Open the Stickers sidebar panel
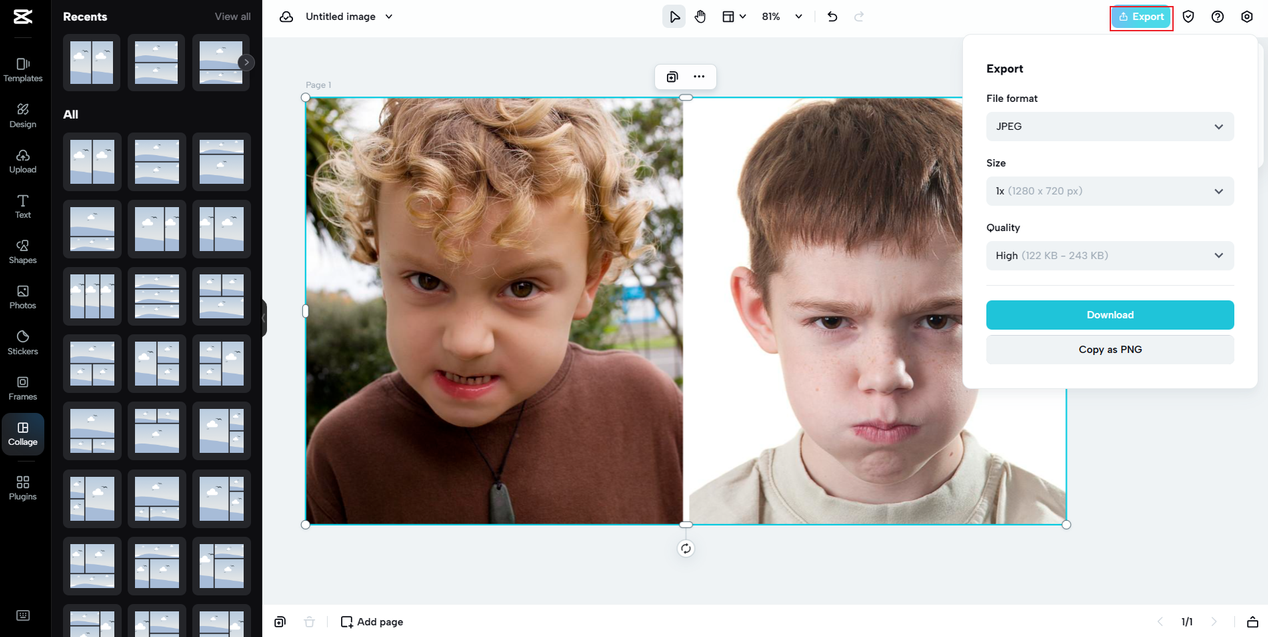 tap(23, 342)
